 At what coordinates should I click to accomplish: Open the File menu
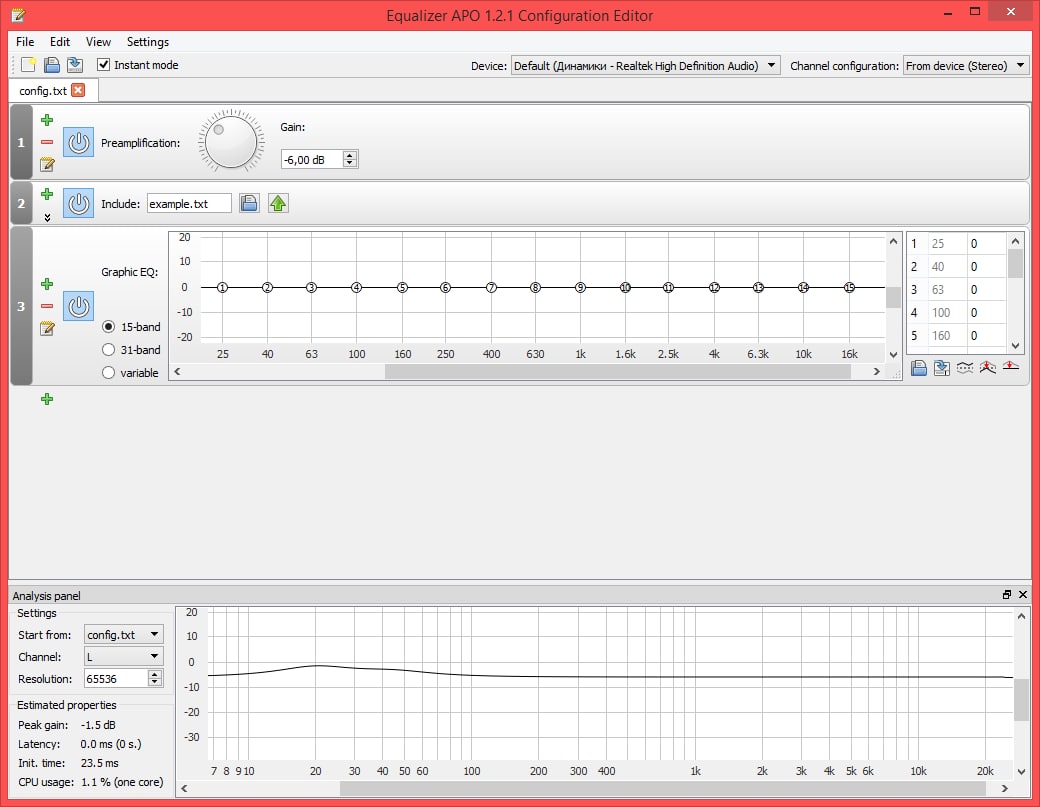(x=25, y=42)
